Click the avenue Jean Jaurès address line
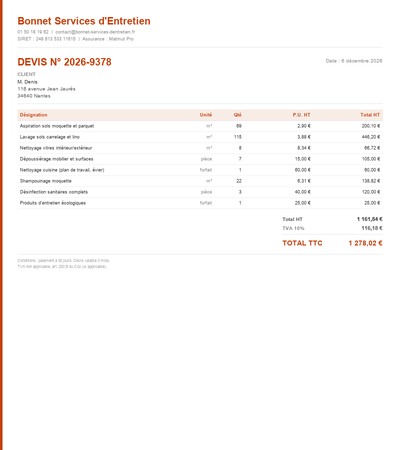400x450 pixels. (46, 89)
